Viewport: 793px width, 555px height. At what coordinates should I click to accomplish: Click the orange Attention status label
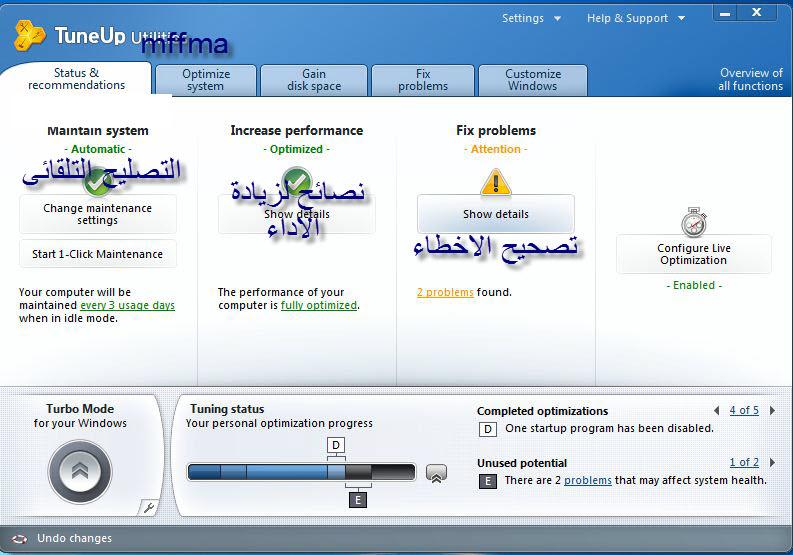point(496,149)
